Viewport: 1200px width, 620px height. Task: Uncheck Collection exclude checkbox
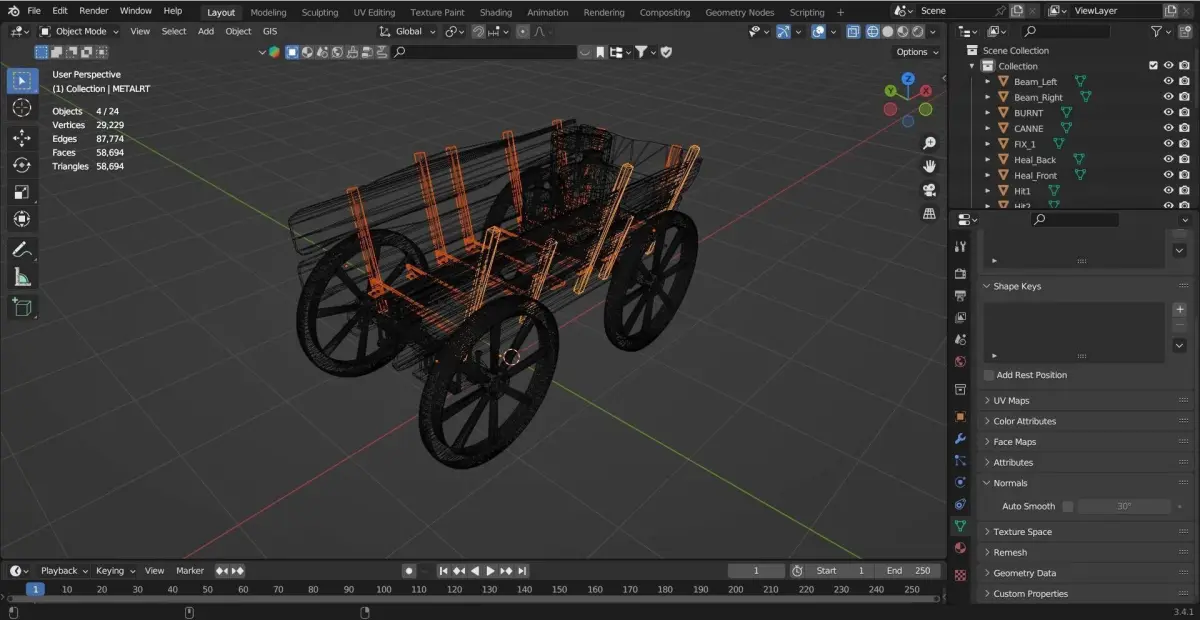pos(1153,66)
